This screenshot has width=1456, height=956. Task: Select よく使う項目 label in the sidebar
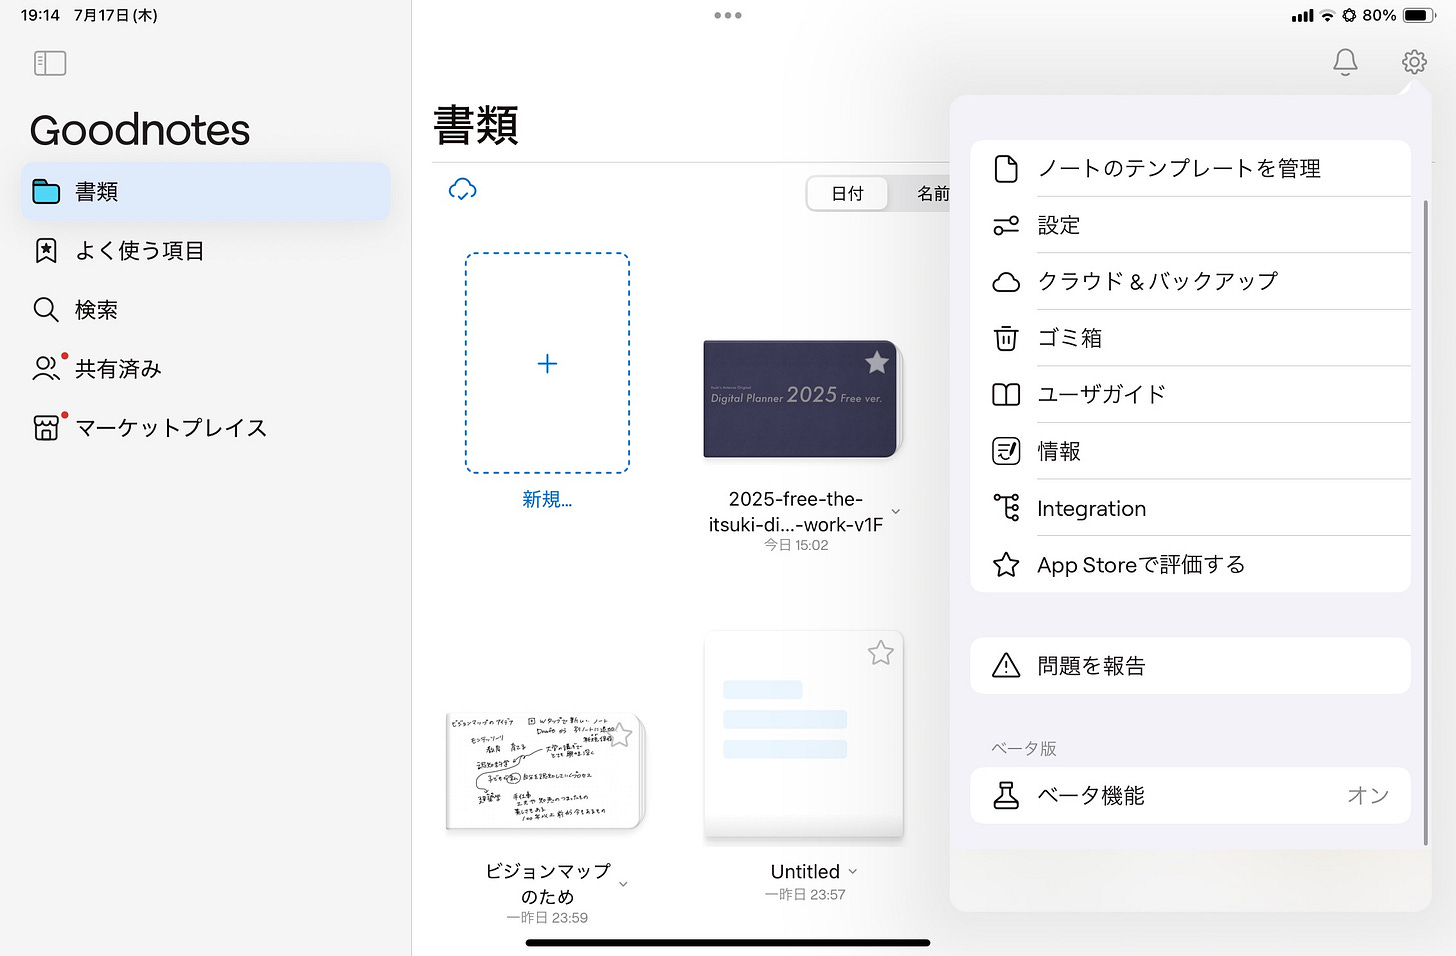140,251
